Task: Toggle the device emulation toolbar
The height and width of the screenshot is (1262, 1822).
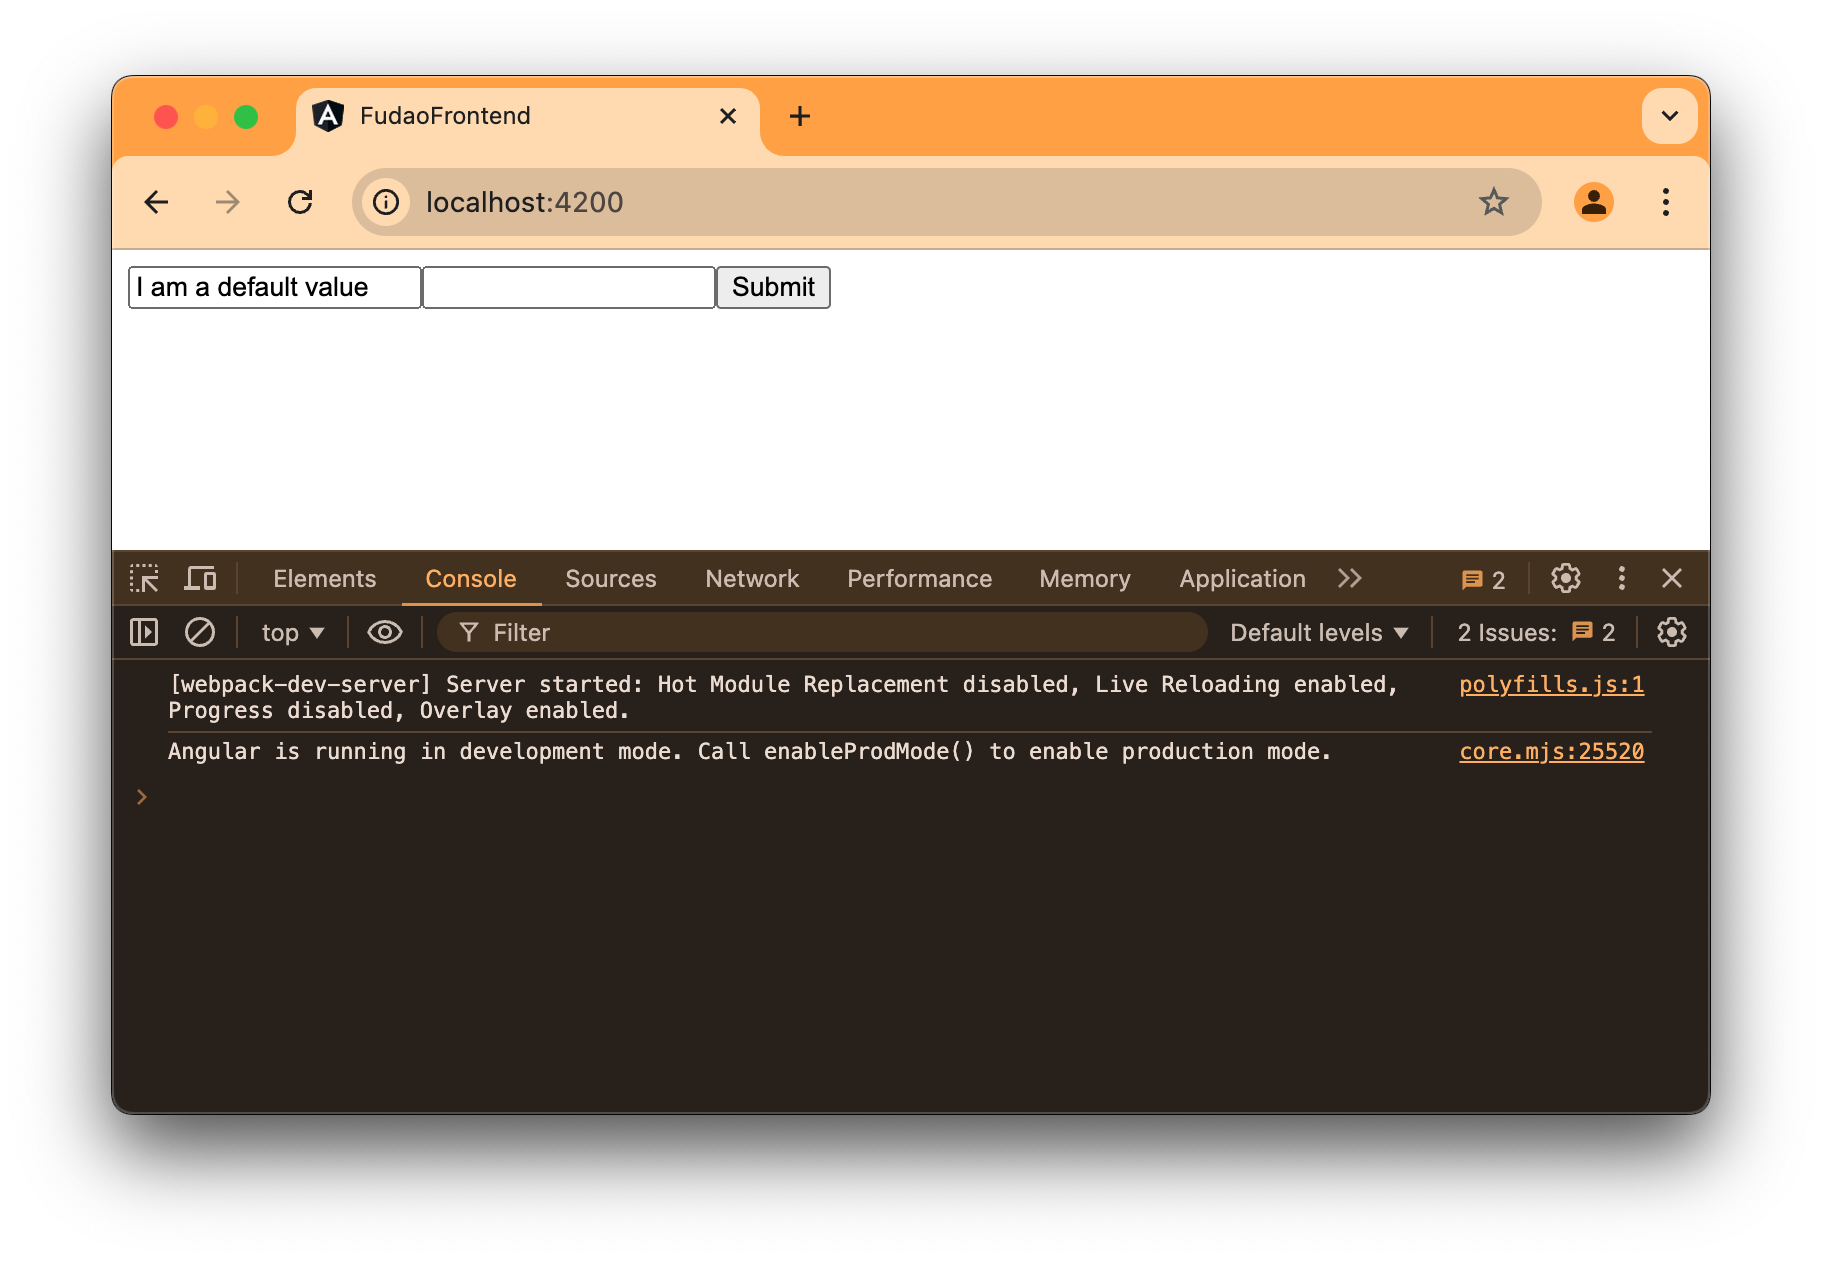Action: 200,578
